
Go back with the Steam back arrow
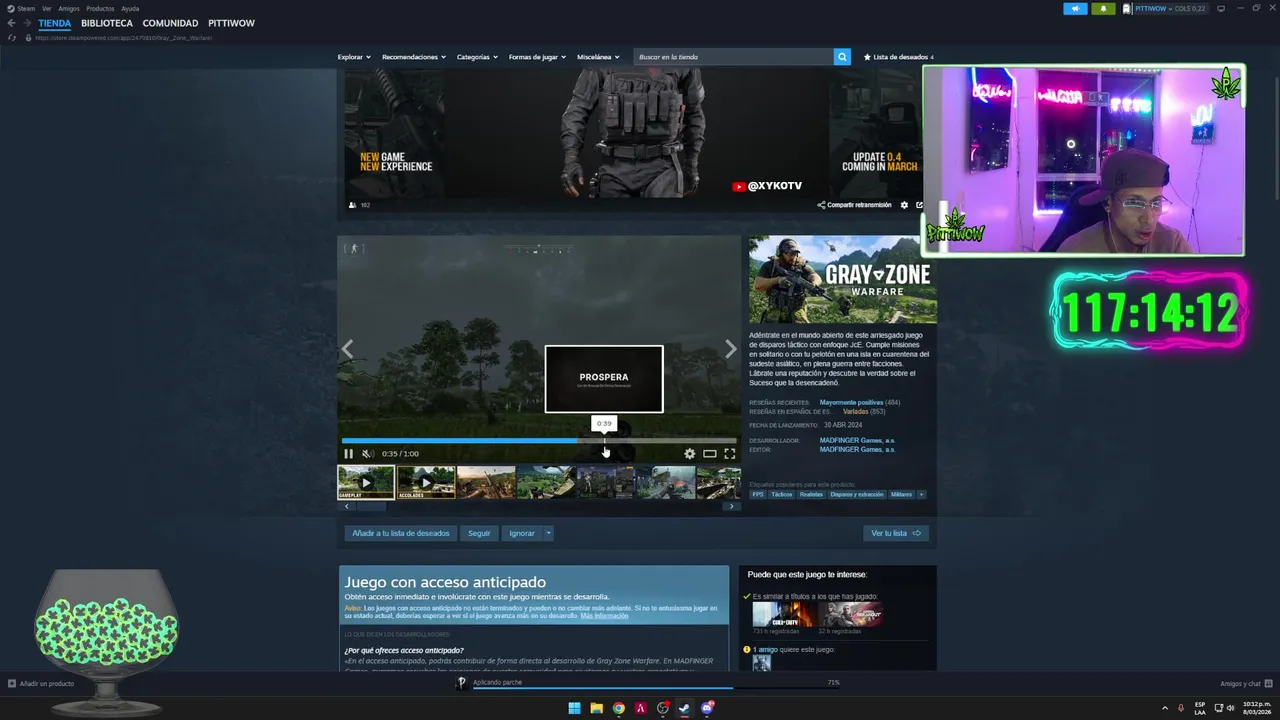11,23
